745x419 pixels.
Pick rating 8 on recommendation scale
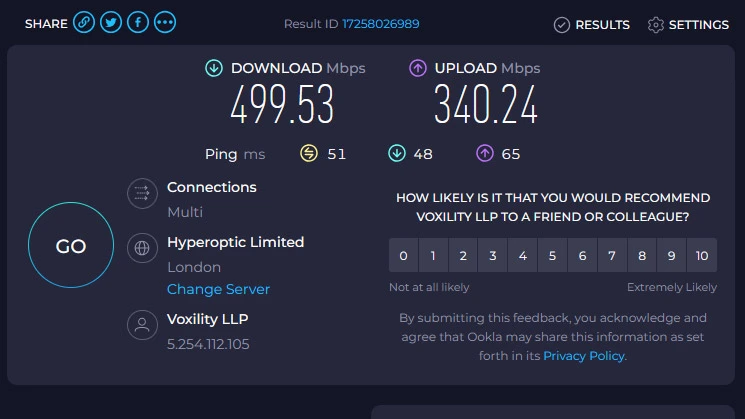[642, 256]
